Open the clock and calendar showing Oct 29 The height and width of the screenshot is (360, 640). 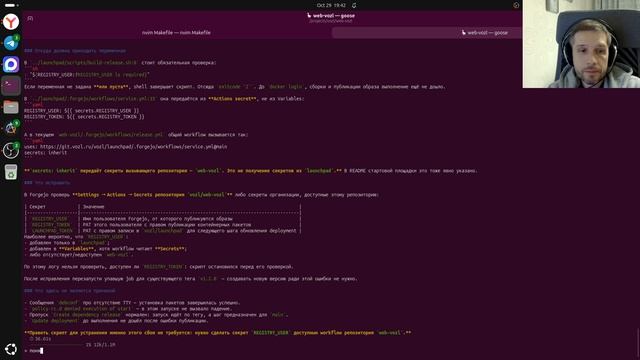331,5
